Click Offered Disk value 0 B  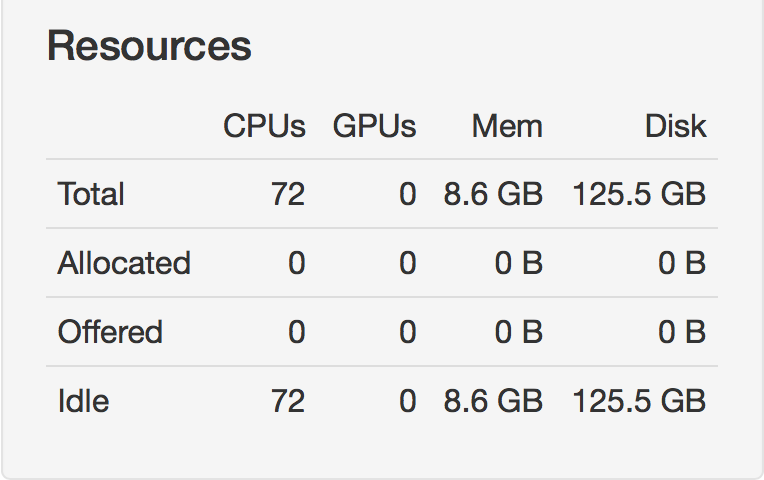(682, 332)
